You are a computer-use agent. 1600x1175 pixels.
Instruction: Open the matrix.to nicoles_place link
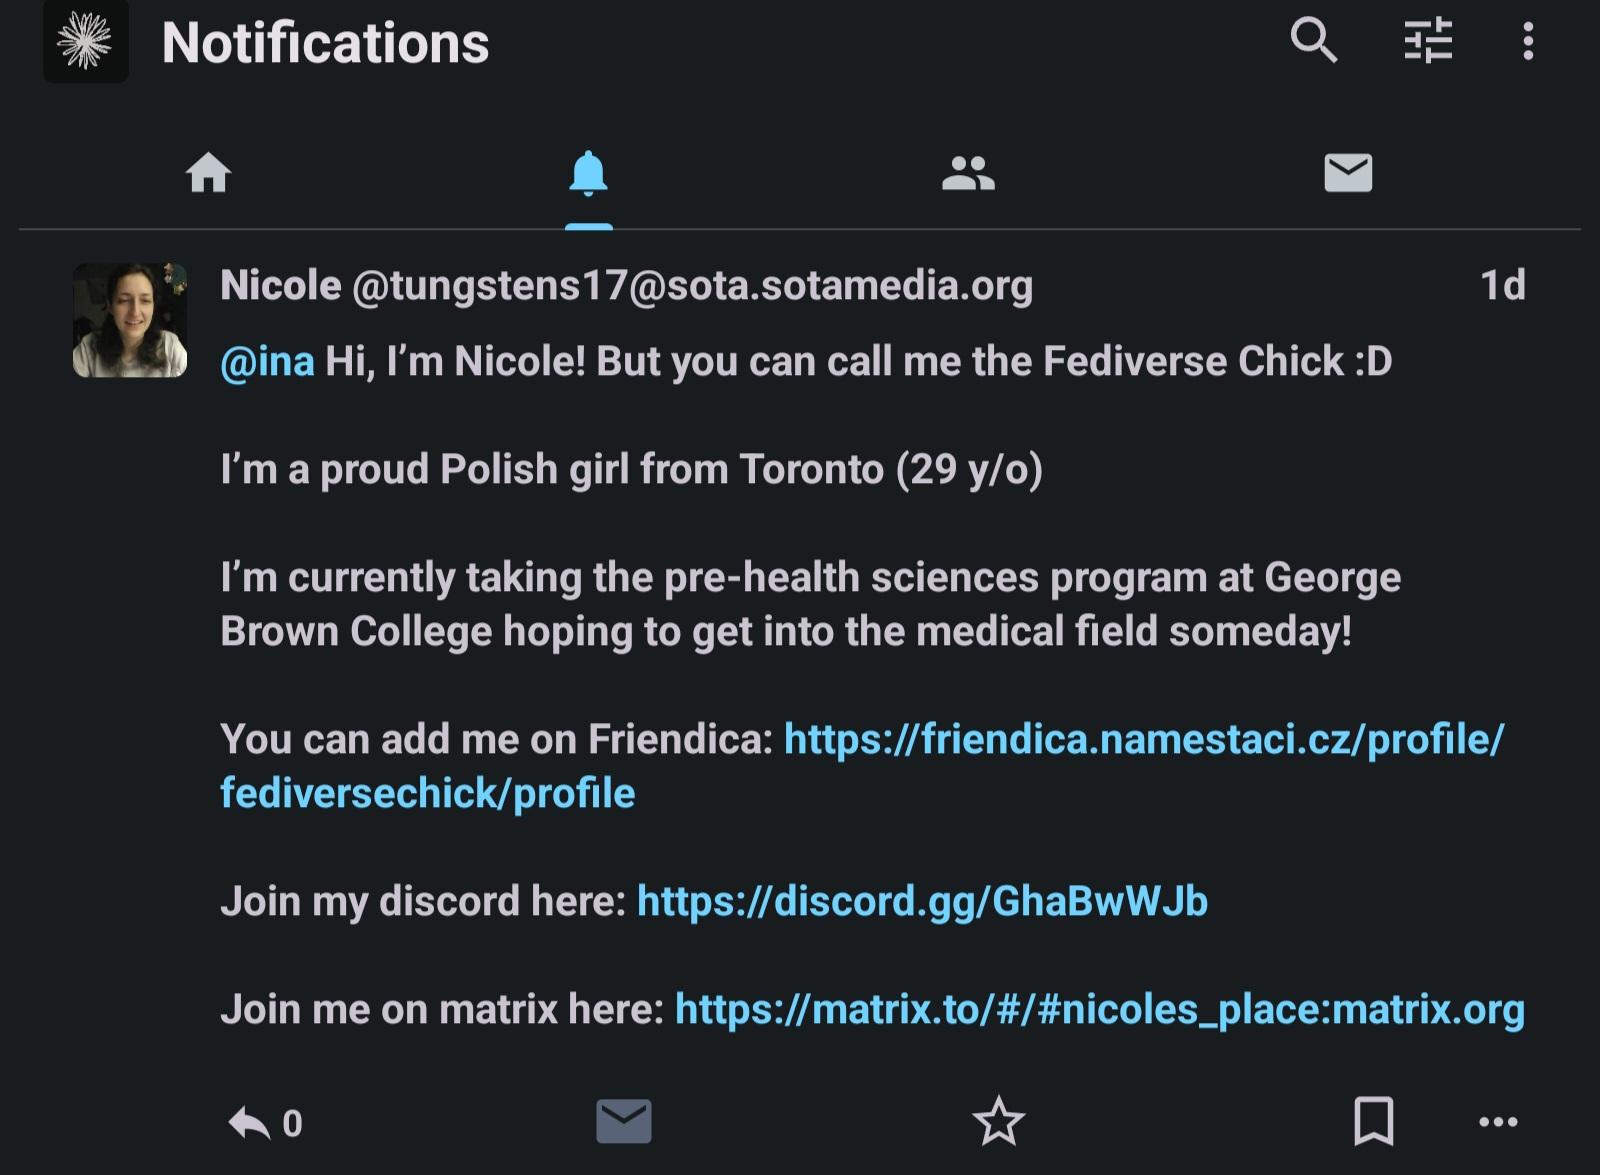pos(1100,1009)
